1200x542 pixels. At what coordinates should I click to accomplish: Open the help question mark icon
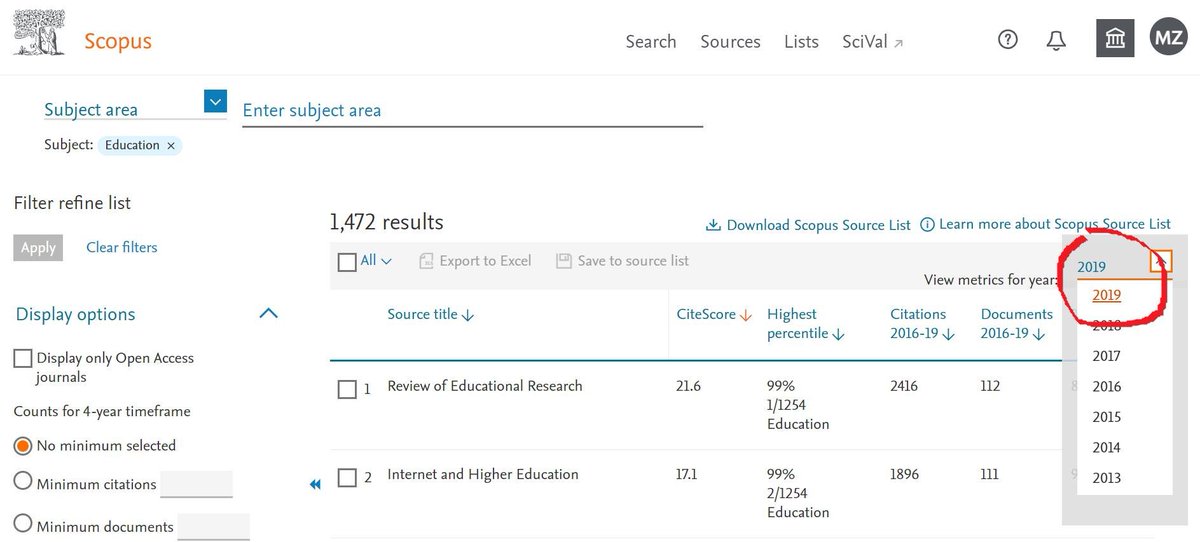pos(1008,40)
